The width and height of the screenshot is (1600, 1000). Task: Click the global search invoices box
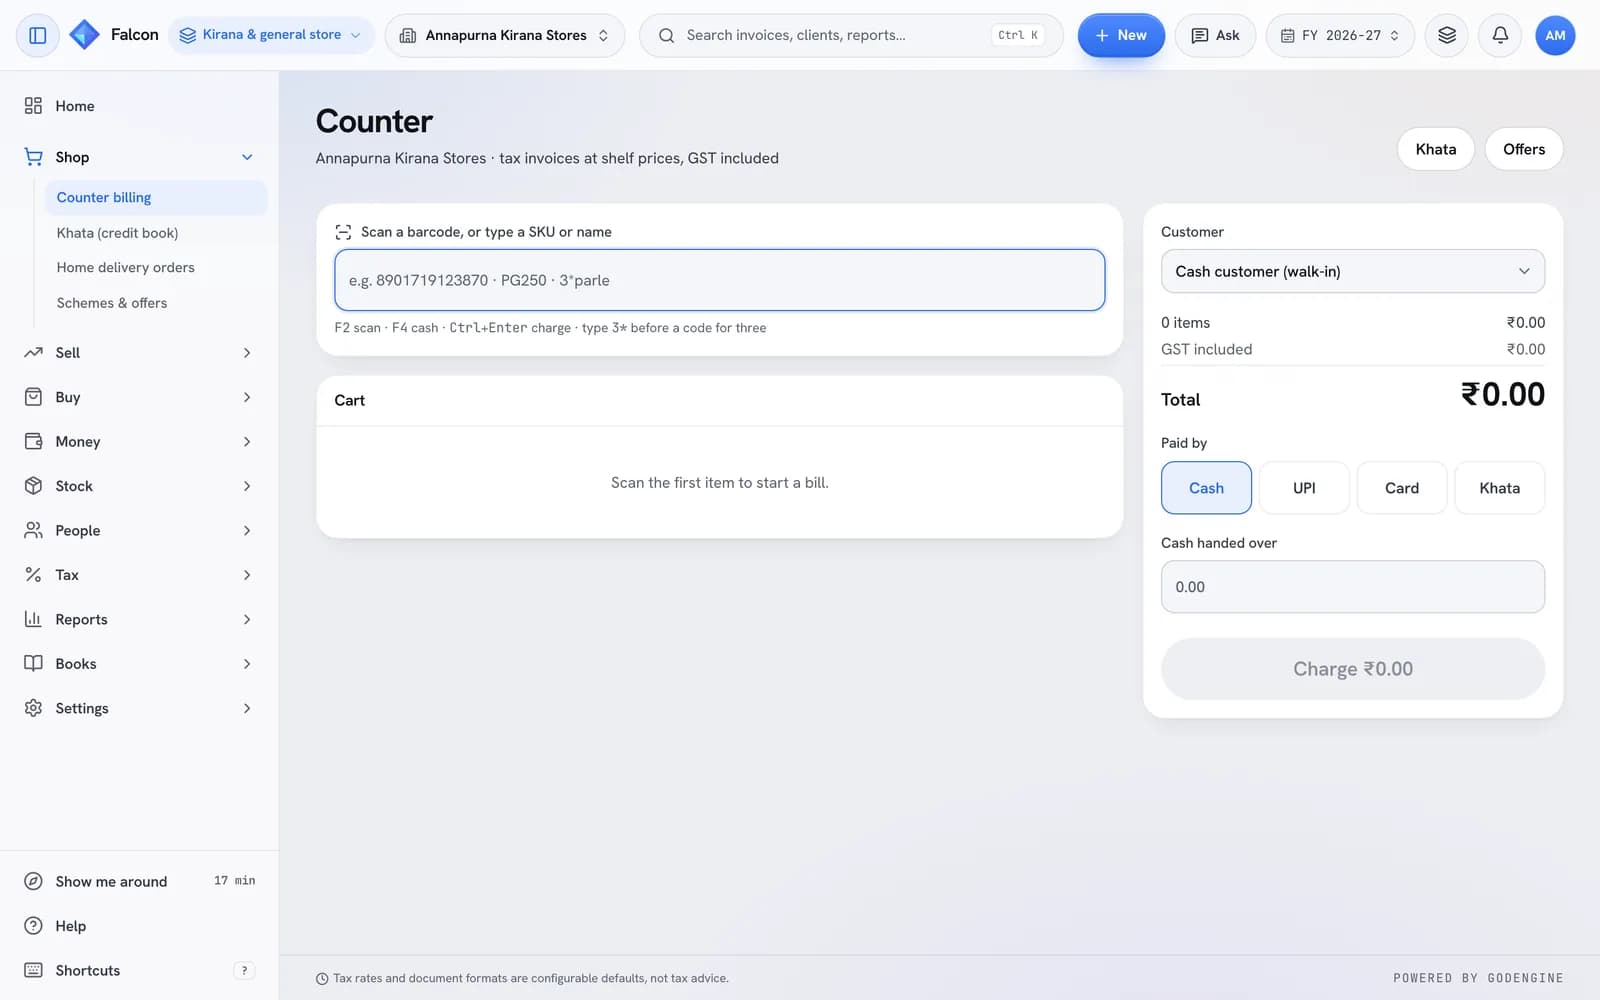851,35
